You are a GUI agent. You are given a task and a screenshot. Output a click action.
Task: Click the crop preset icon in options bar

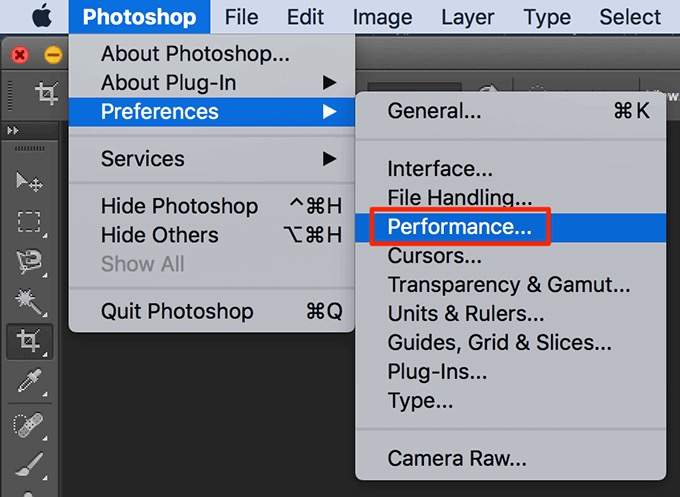[46, 94]
